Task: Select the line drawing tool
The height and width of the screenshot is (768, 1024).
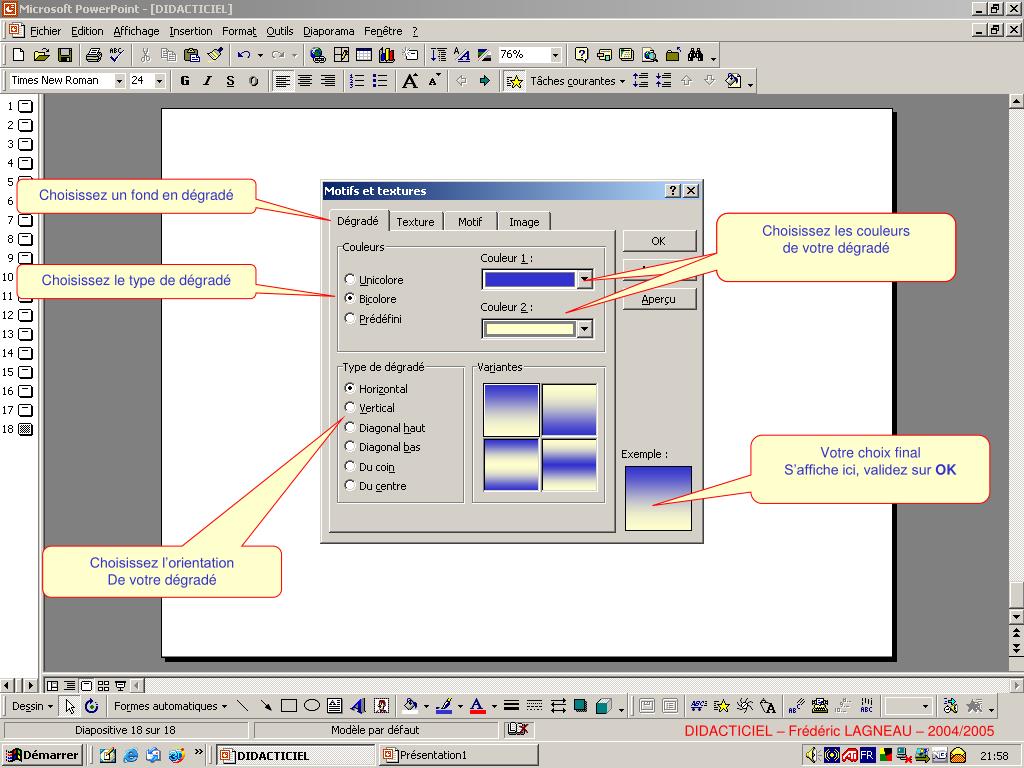Action: pyautogui.click(x=242, y=706)
